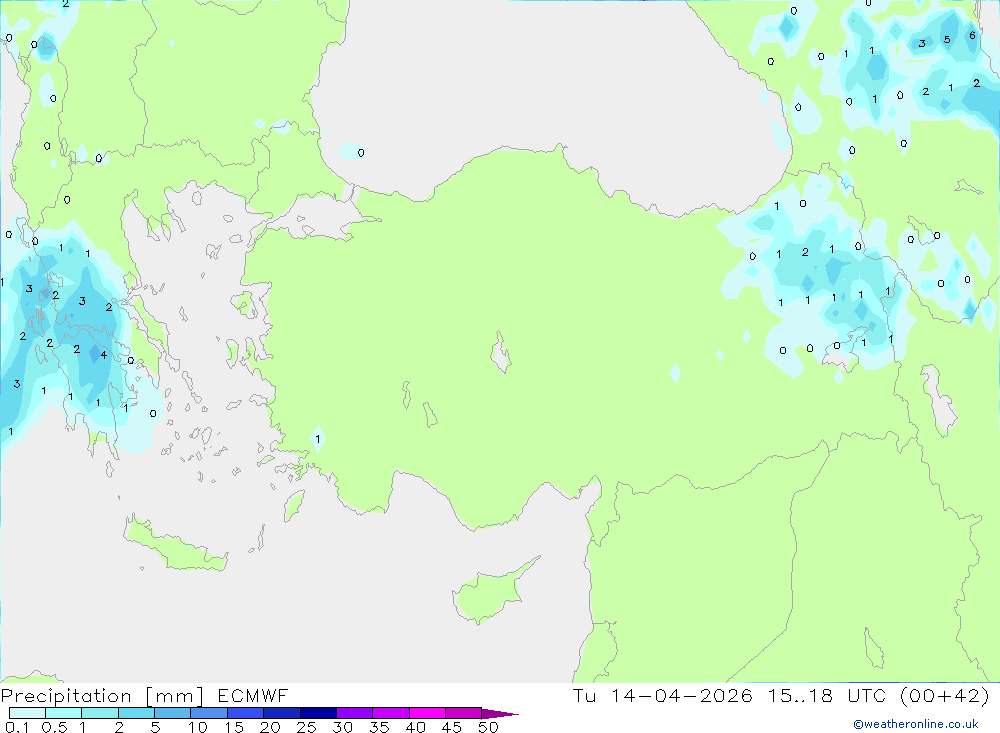Click the 'Precipitation [mm]' title text
The height and width of the screenshot is (733, 1000).
point(102,696)
